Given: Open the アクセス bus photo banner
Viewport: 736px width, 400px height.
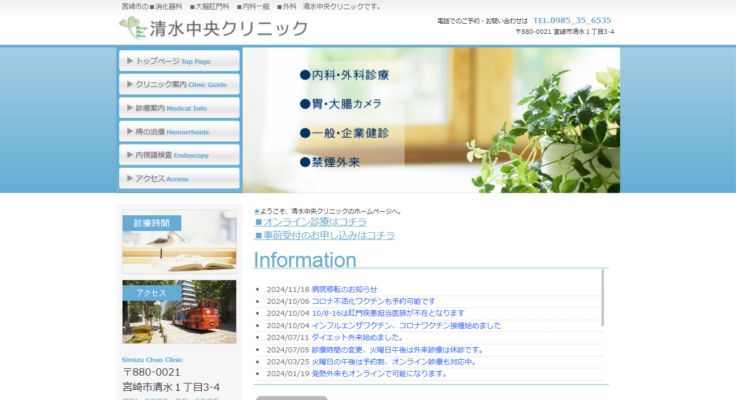Looking at the screenshot, I should click(179, 312).
